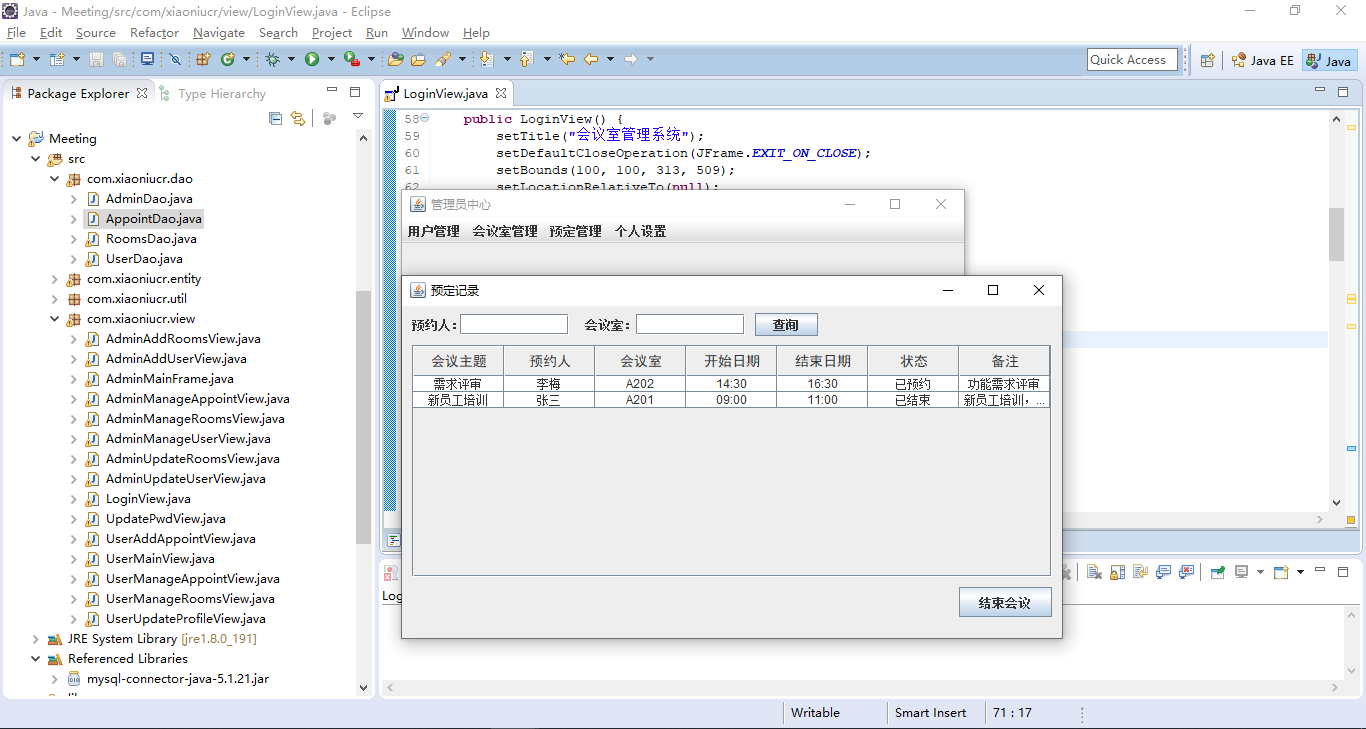Open the Run button dropdown arrow

tap(331, 59)
